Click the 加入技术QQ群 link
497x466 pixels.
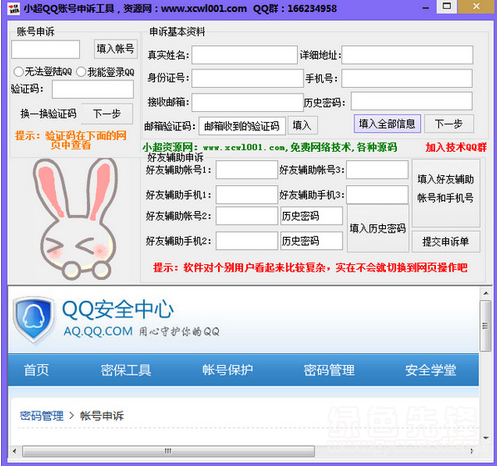456,147
